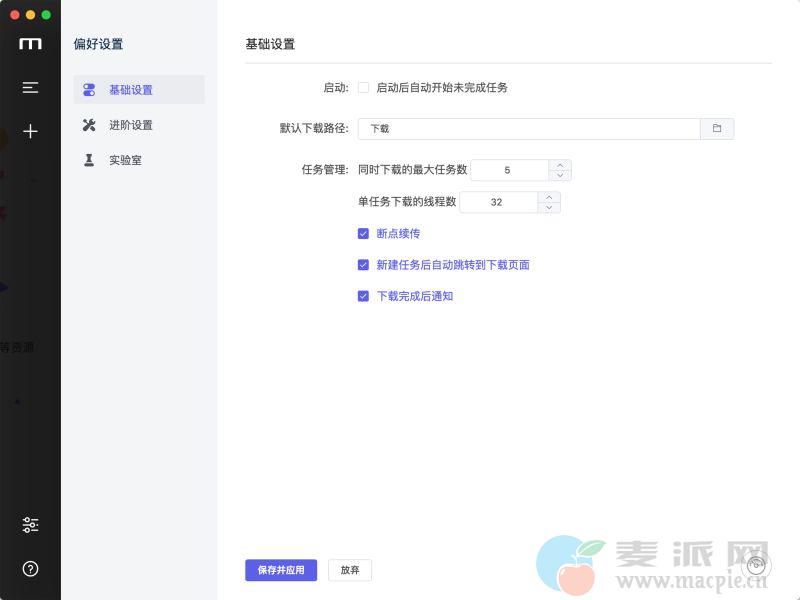
Task: Click the 放弃 button
Action: pyautogui.click(x=350, y=570)
